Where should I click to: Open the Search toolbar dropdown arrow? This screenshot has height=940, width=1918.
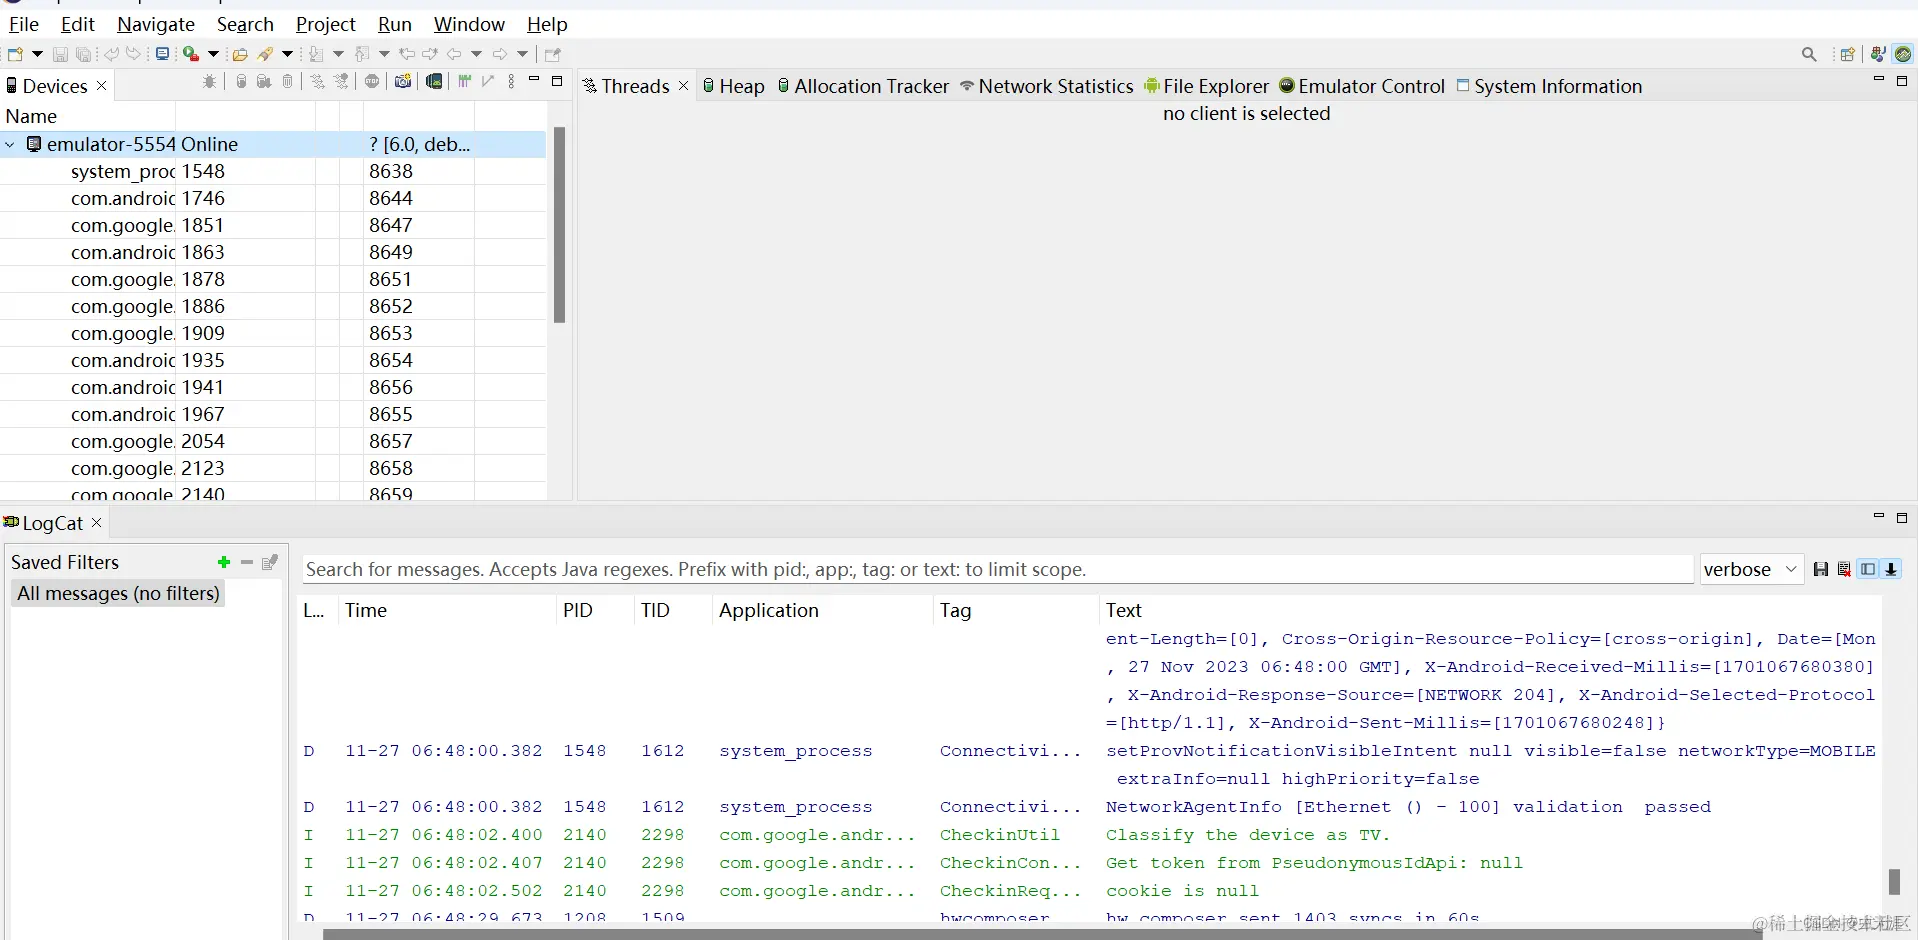point(288,54)
